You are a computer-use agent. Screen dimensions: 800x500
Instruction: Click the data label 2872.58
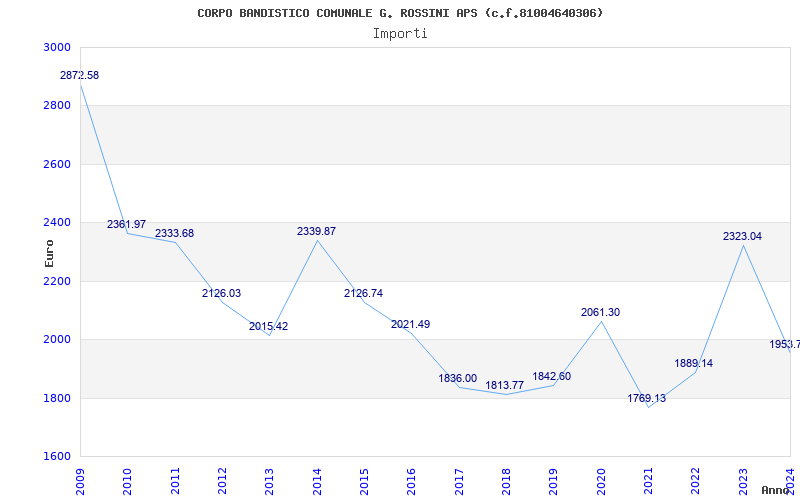coord(80,76)
